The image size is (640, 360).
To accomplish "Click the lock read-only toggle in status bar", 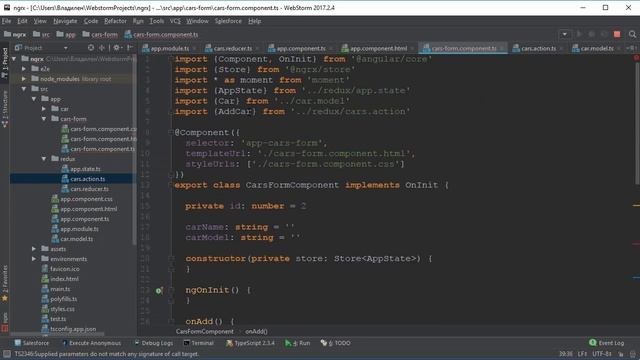I will 621,354.
